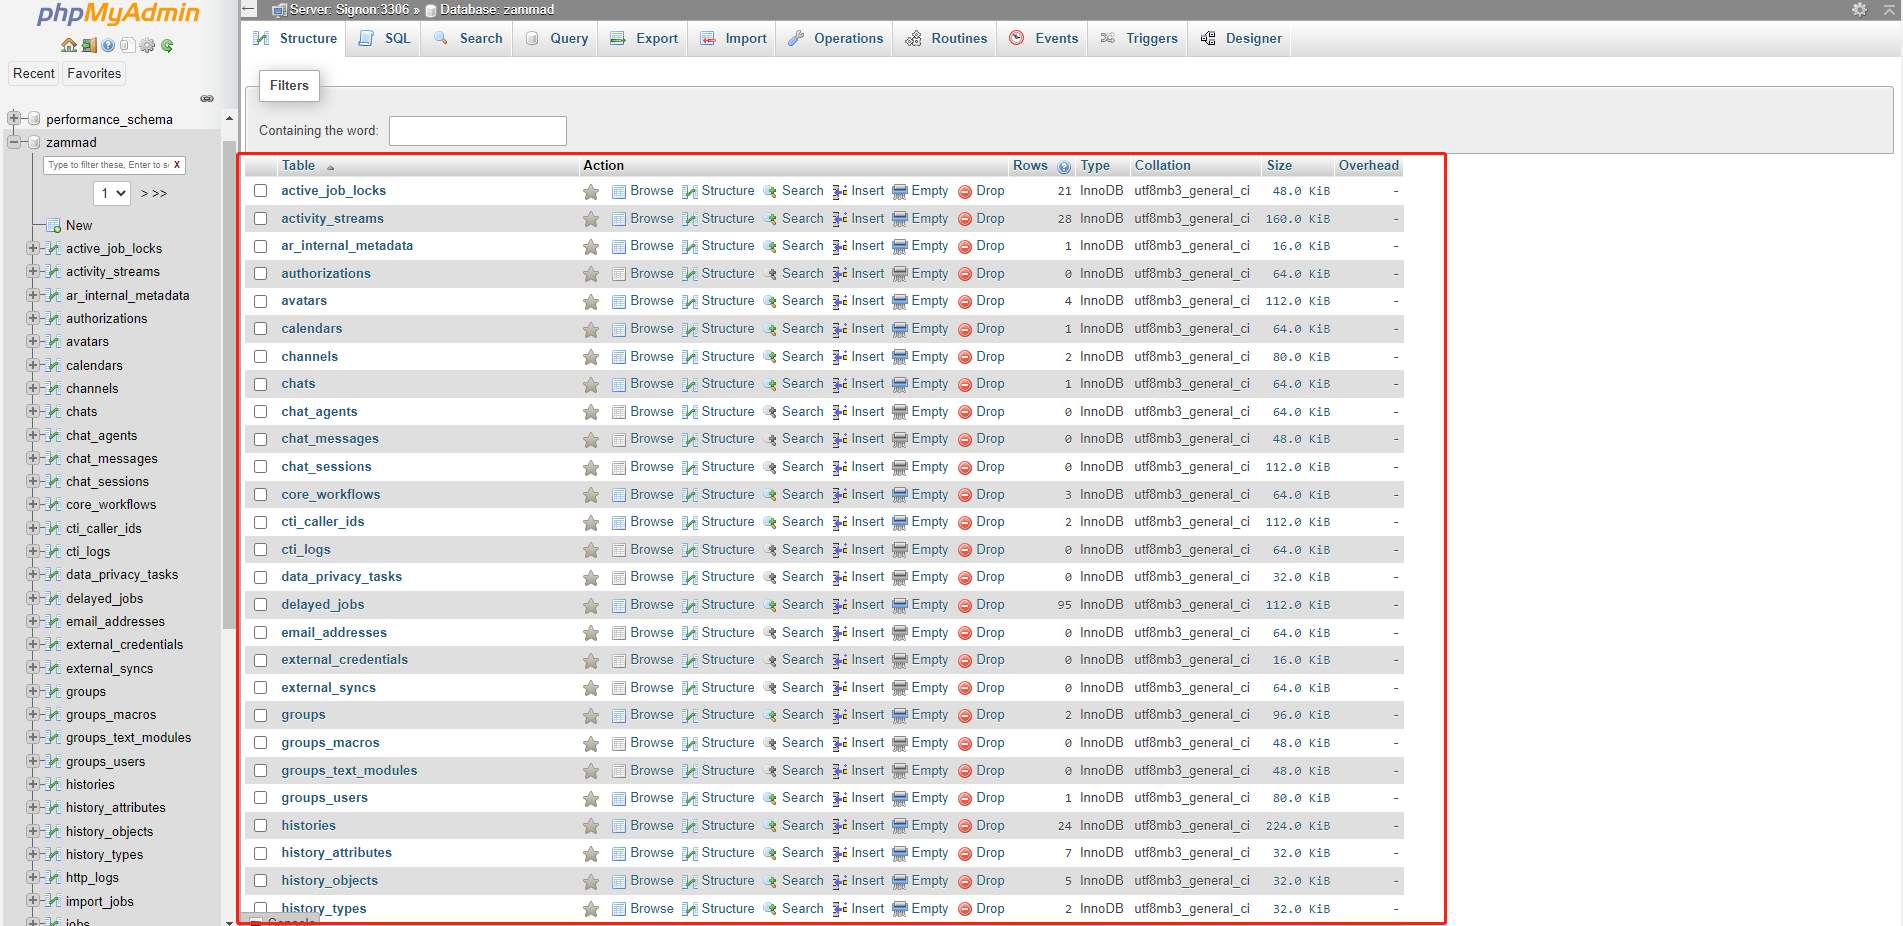
Task: Tick the history_objects checkbox
Action: (261, 881)
